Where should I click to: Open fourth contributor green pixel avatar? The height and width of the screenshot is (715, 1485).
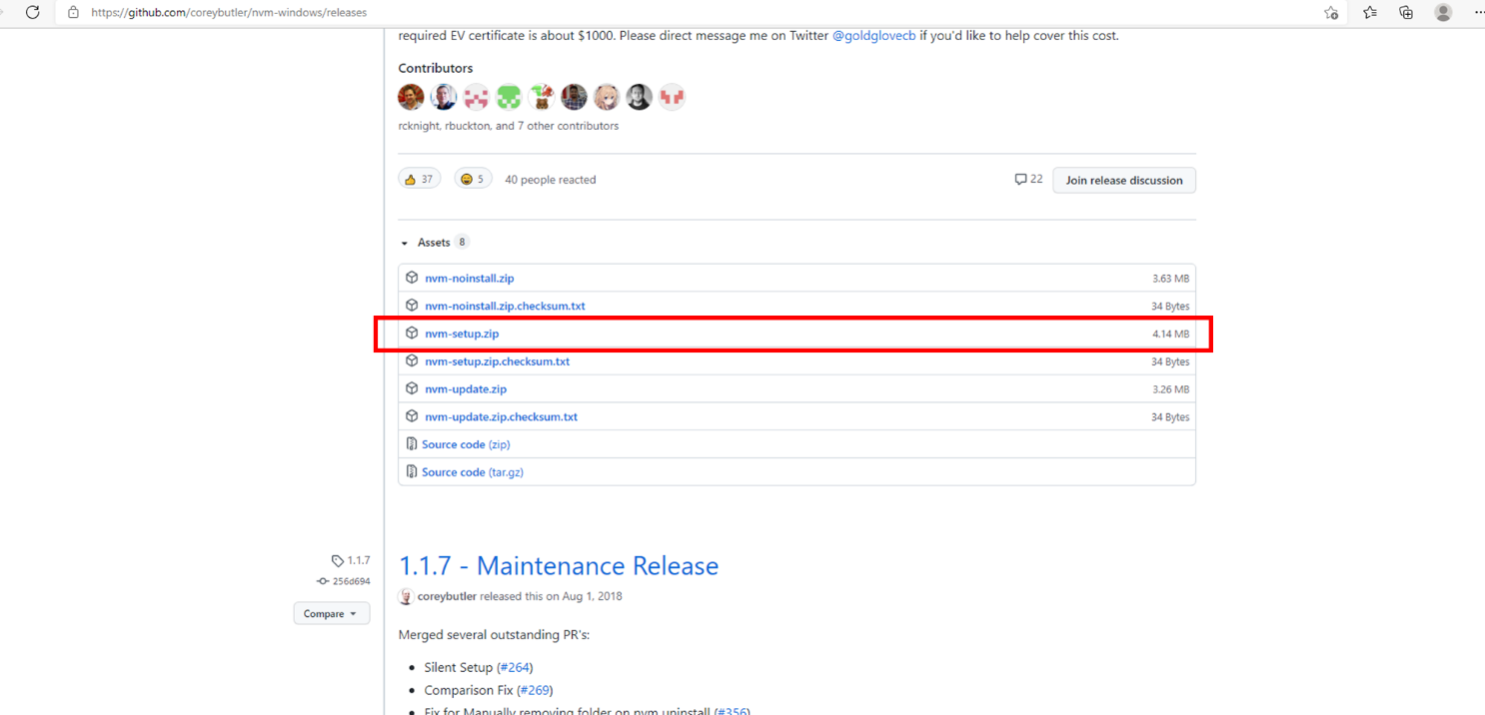tap(509, 97)
